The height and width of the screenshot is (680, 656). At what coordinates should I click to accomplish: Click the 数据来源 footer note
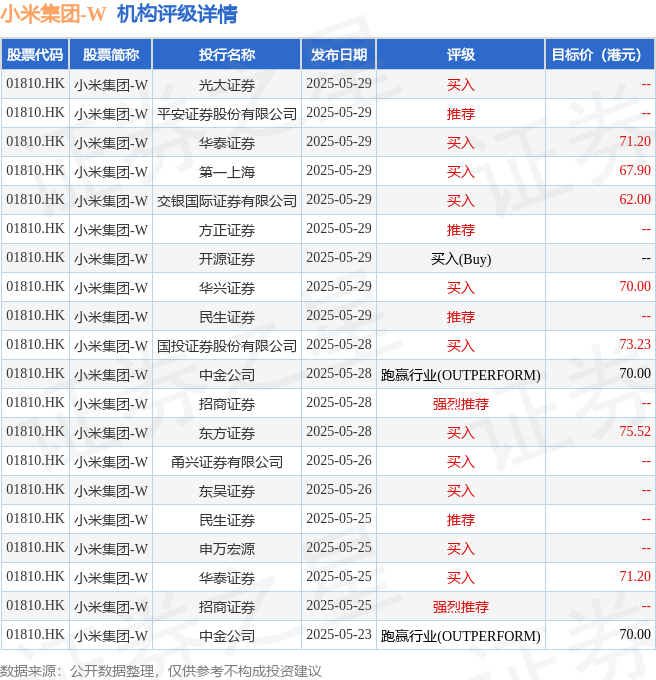(161, 671)
